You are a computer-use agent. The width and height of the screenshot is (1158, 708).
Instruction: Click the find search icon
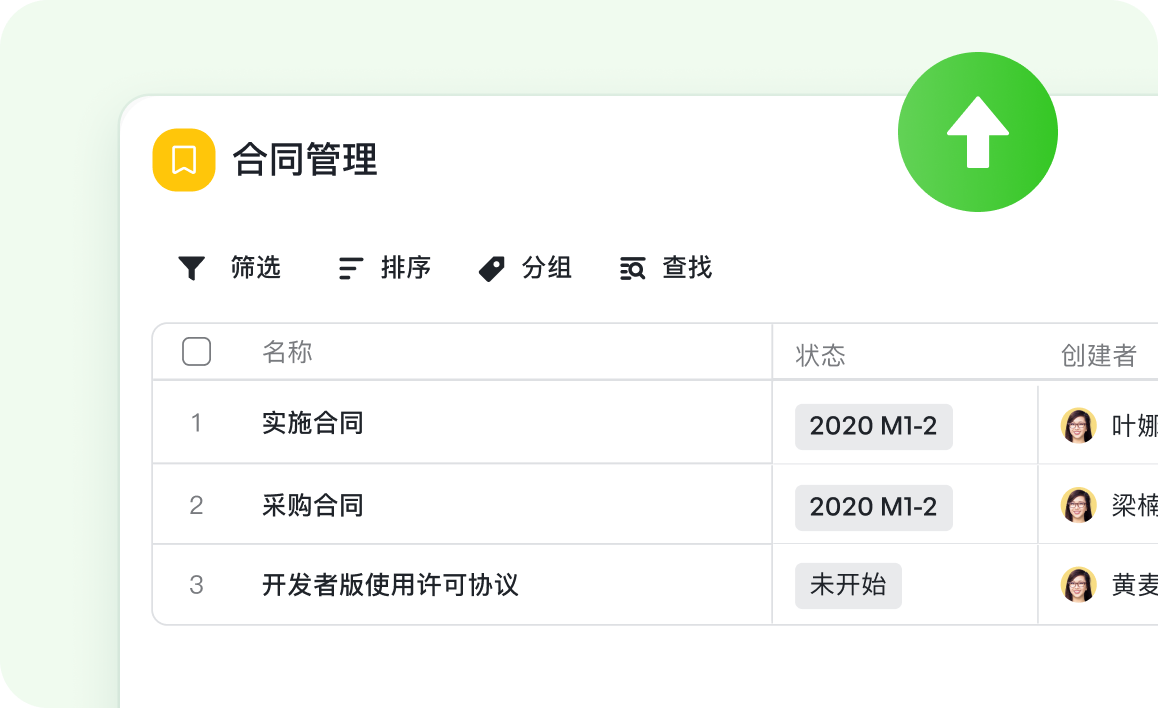pyautogui.click(x=632, y=268)
